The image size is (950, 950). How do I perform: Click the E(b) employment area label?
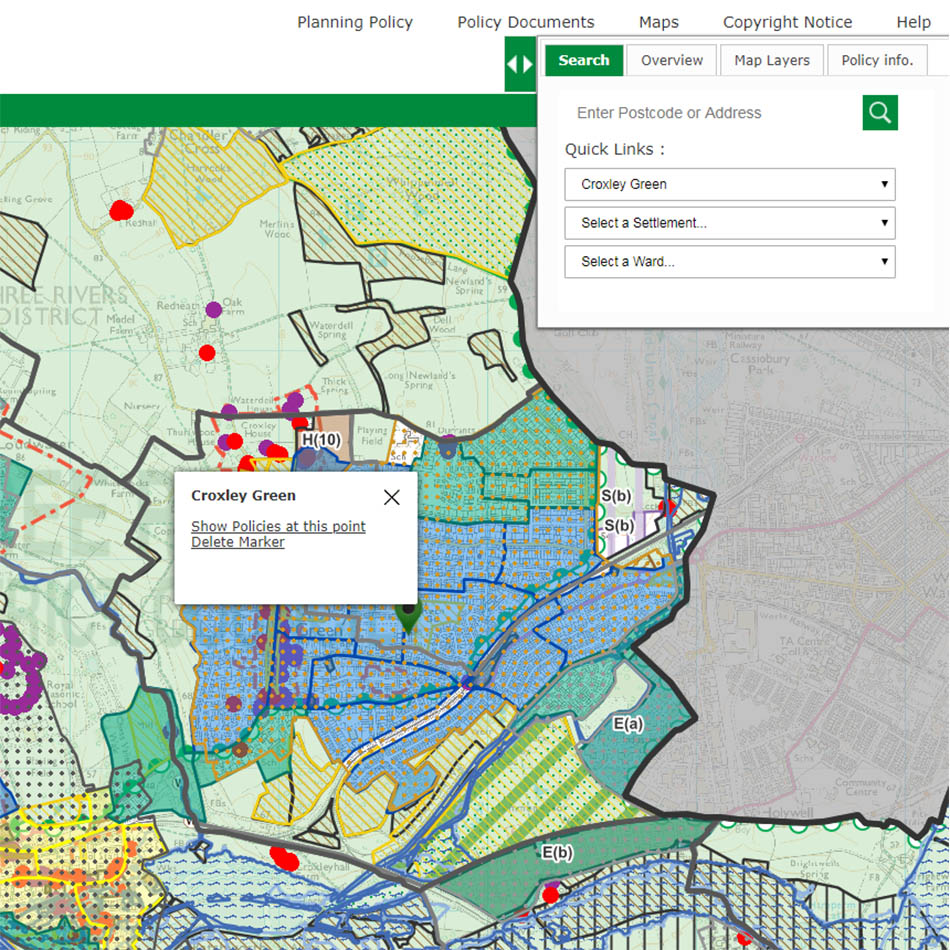(x=557, y=852)
